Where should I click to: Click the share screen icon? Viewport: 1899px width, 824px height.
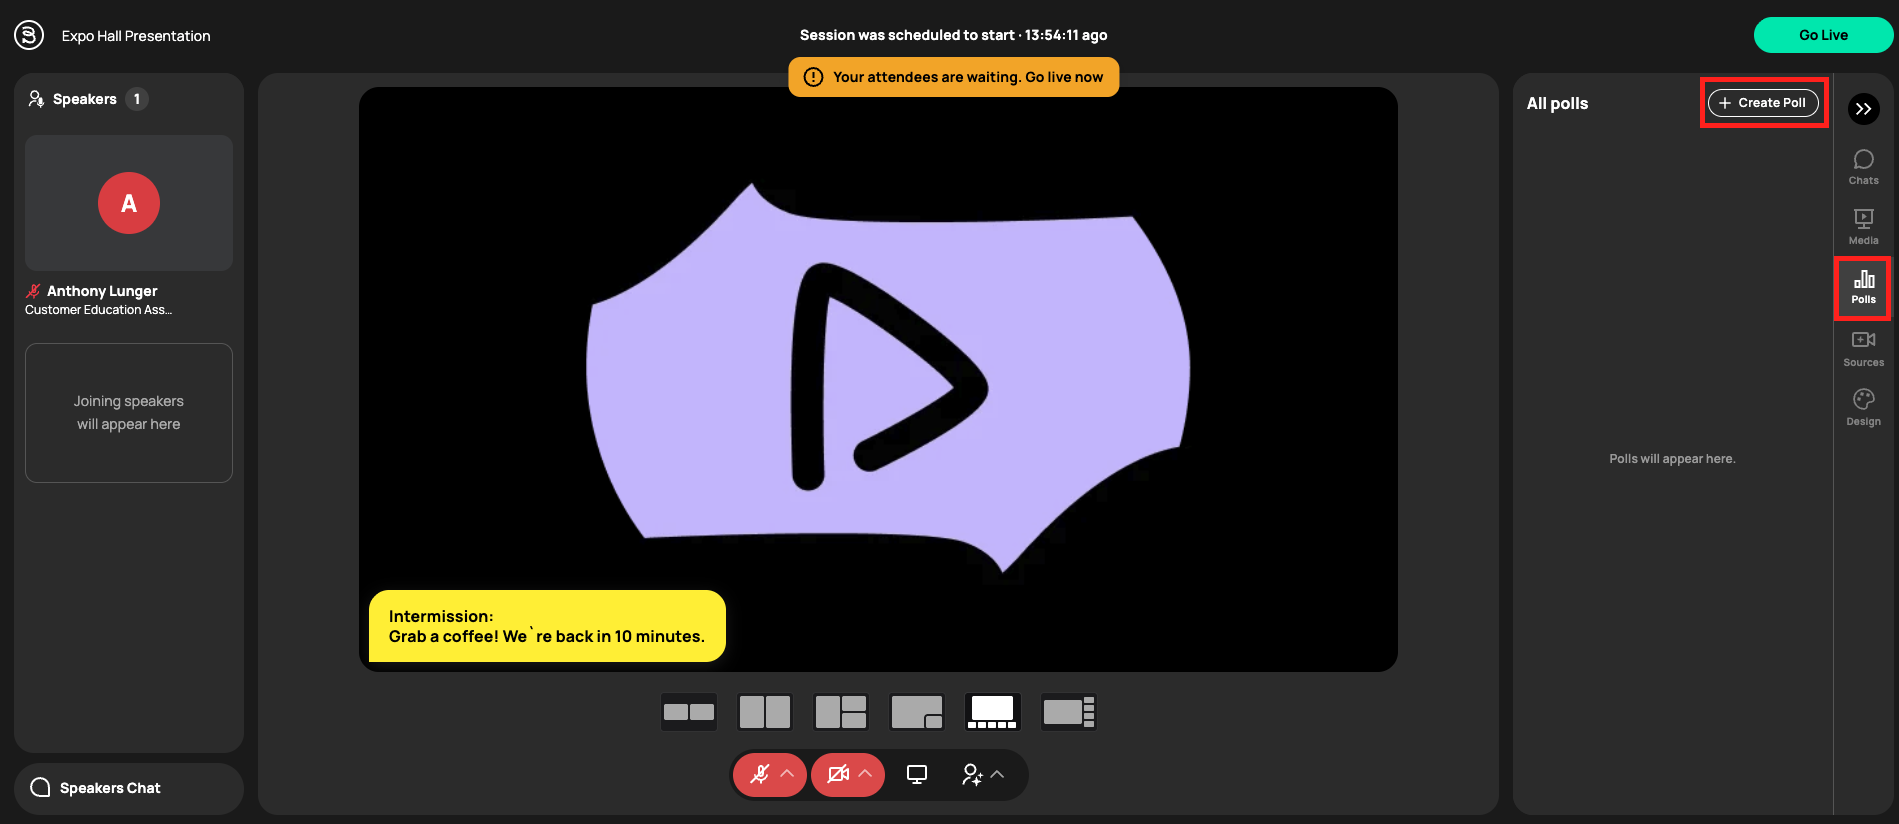click(916, 775)
